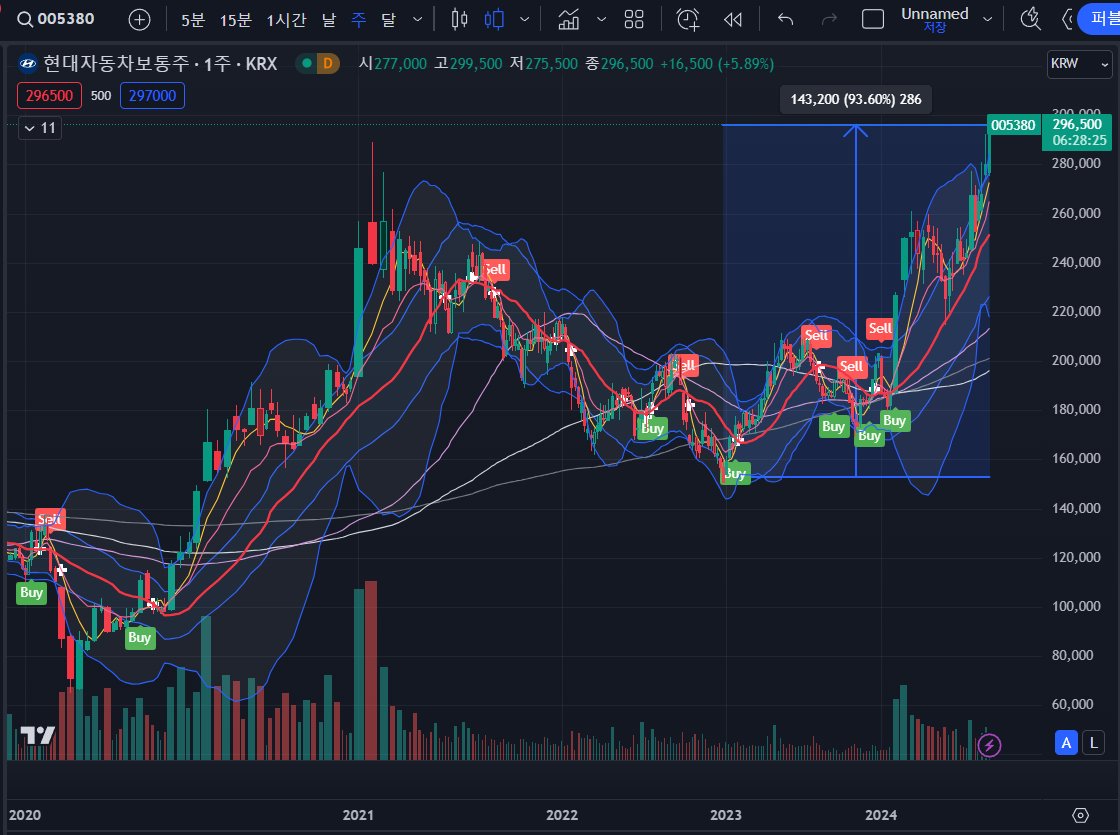Click the purple lightning flash icon

[x=989, y=746]
